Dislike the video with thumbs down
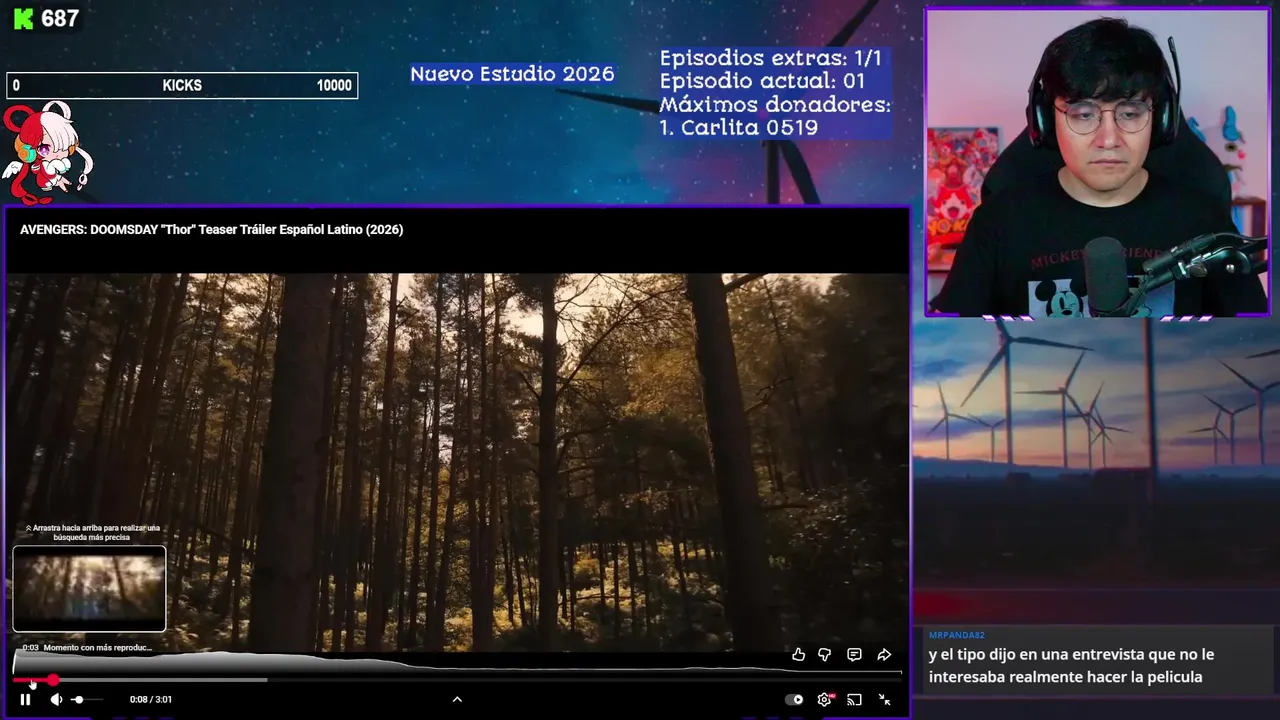The width and height of the screenshot is (1280, 720). coord(825,654)
